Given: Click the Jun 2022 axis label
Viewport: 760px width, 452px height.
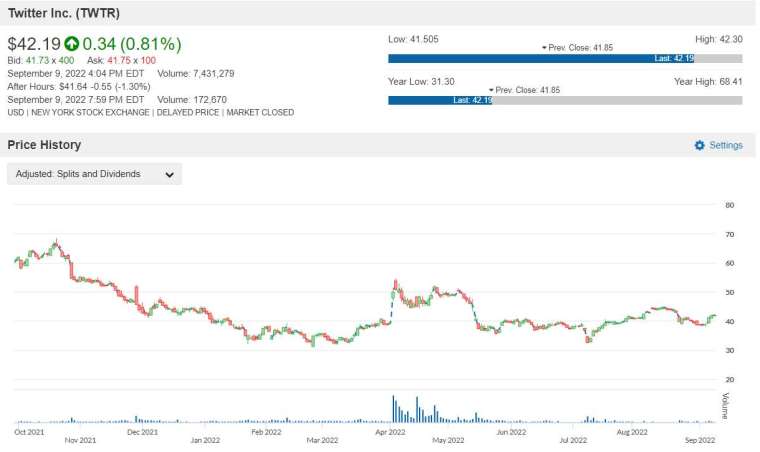Looking at the screenshot, I should point(511,432).
